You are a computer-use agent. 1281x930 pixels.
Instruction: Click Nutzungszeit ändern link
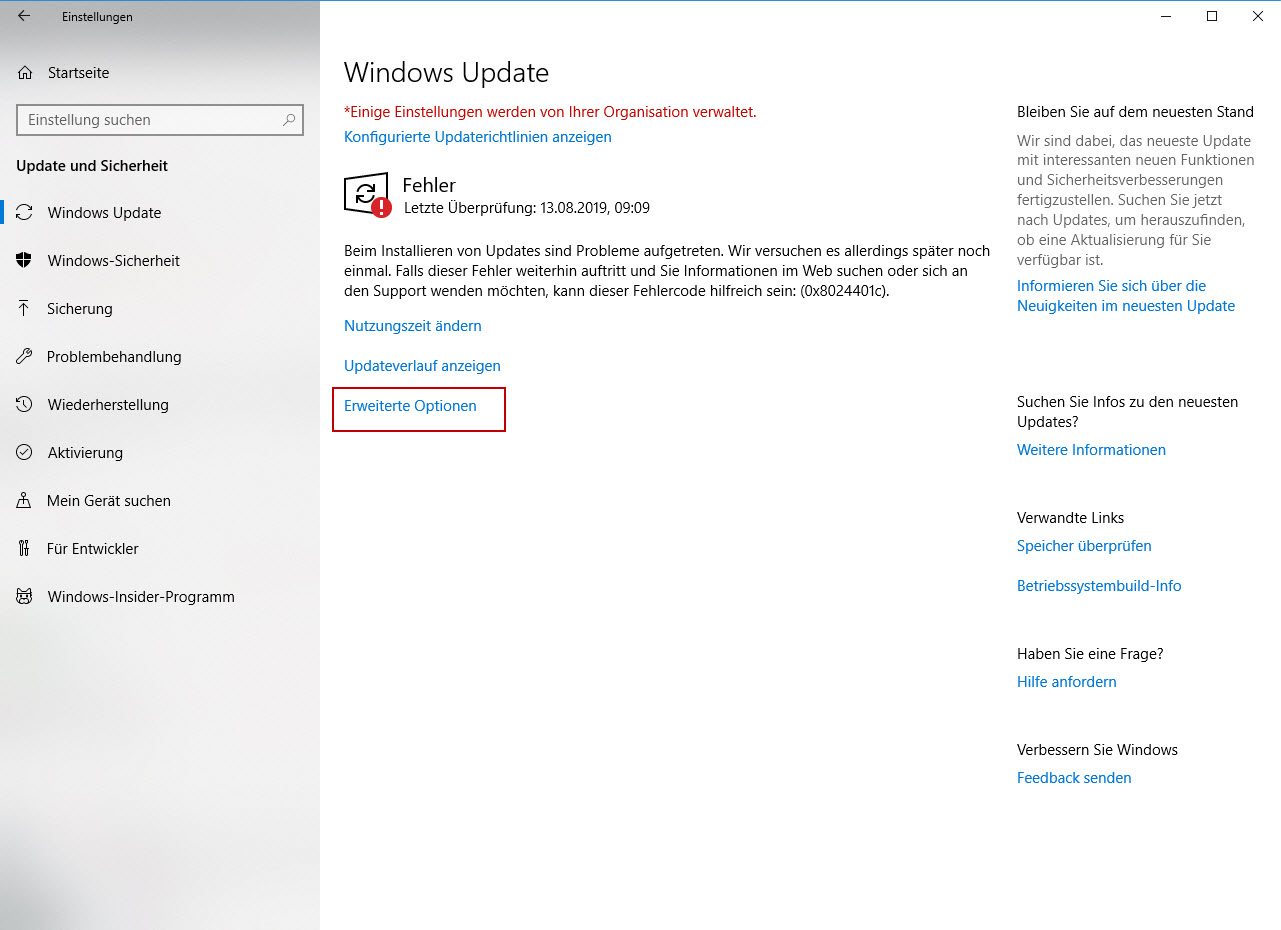[413, 326]
